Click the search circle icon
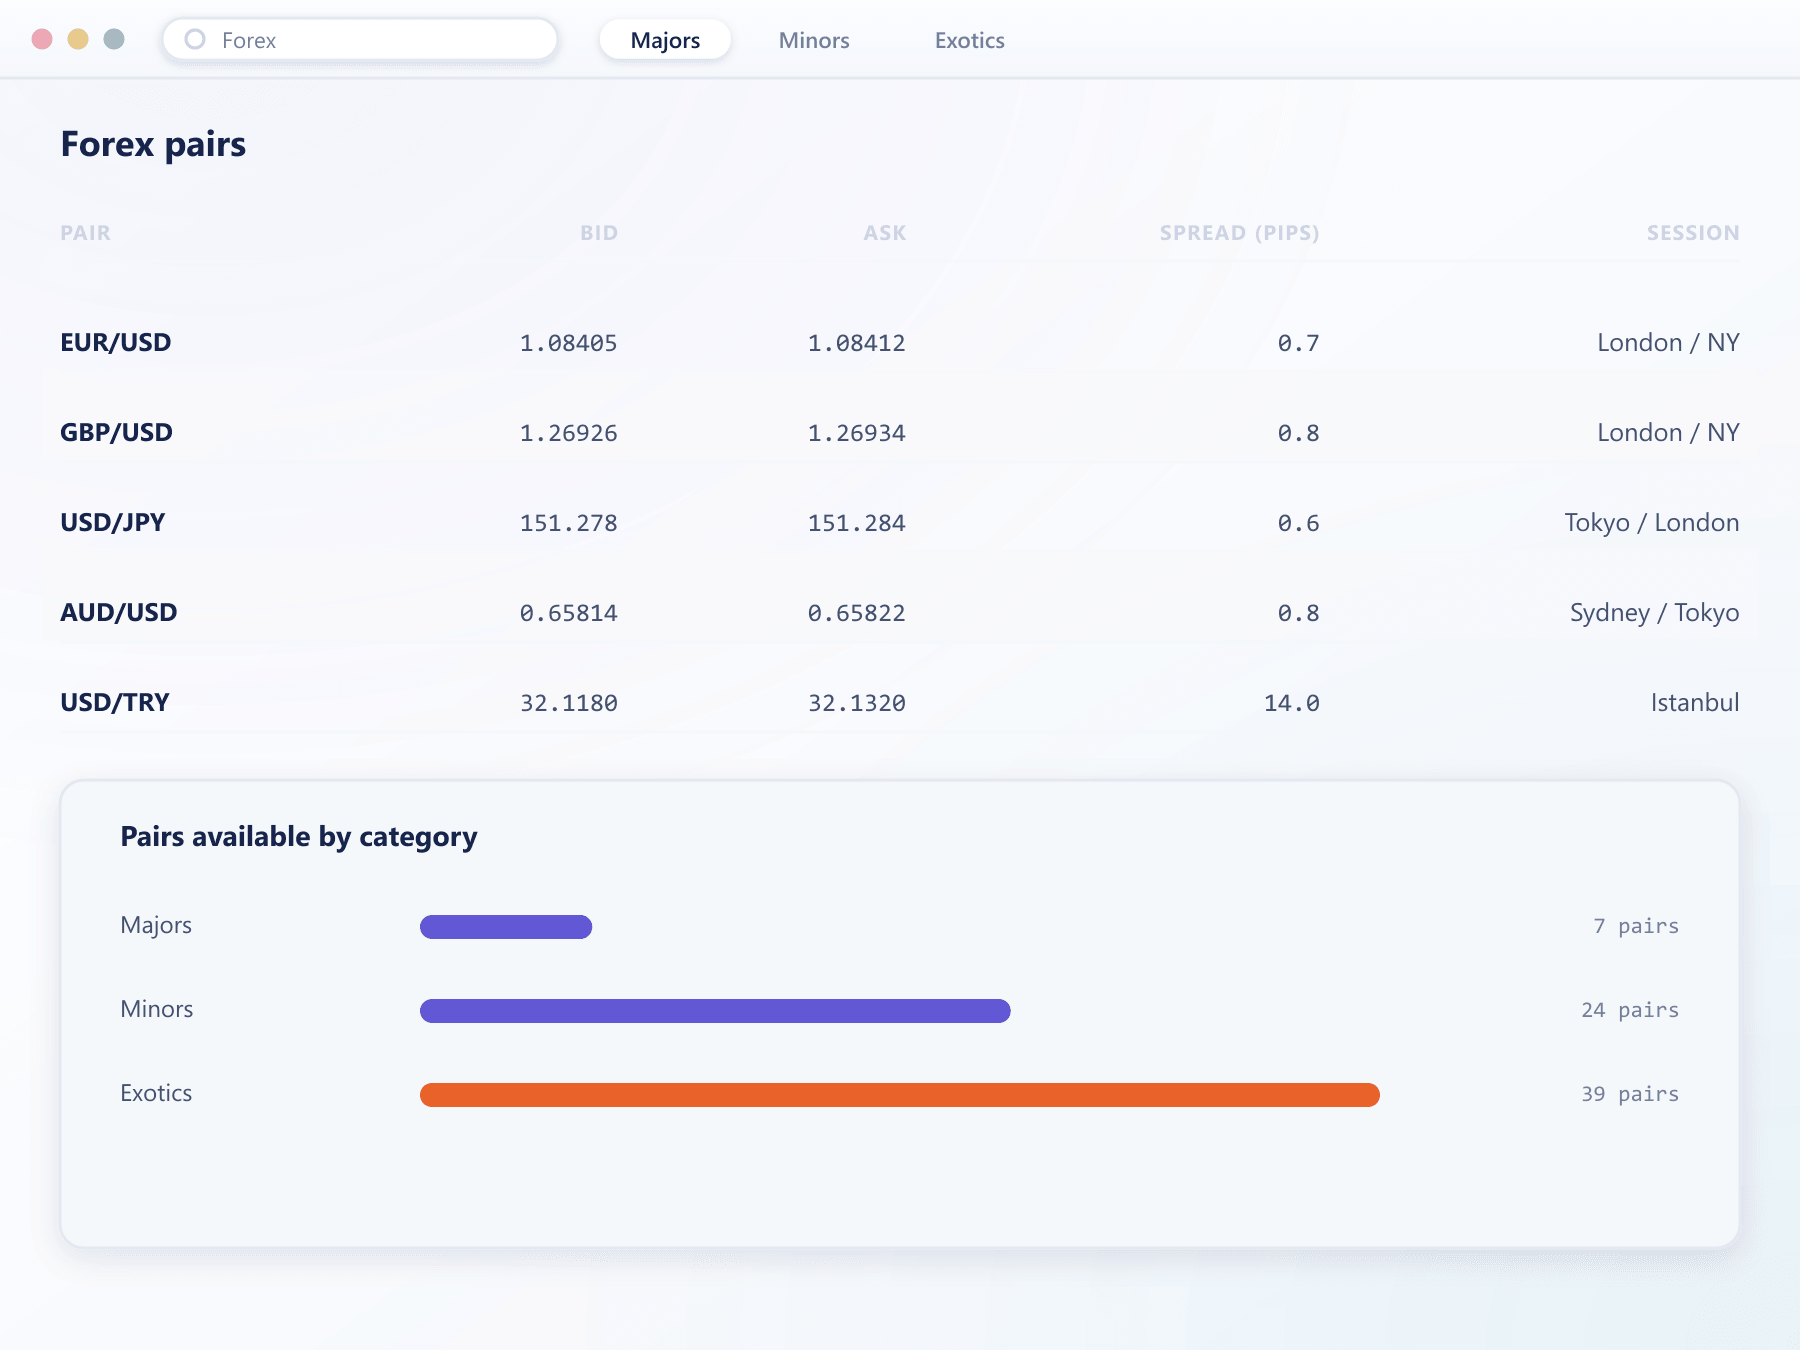 click(195, 39)
